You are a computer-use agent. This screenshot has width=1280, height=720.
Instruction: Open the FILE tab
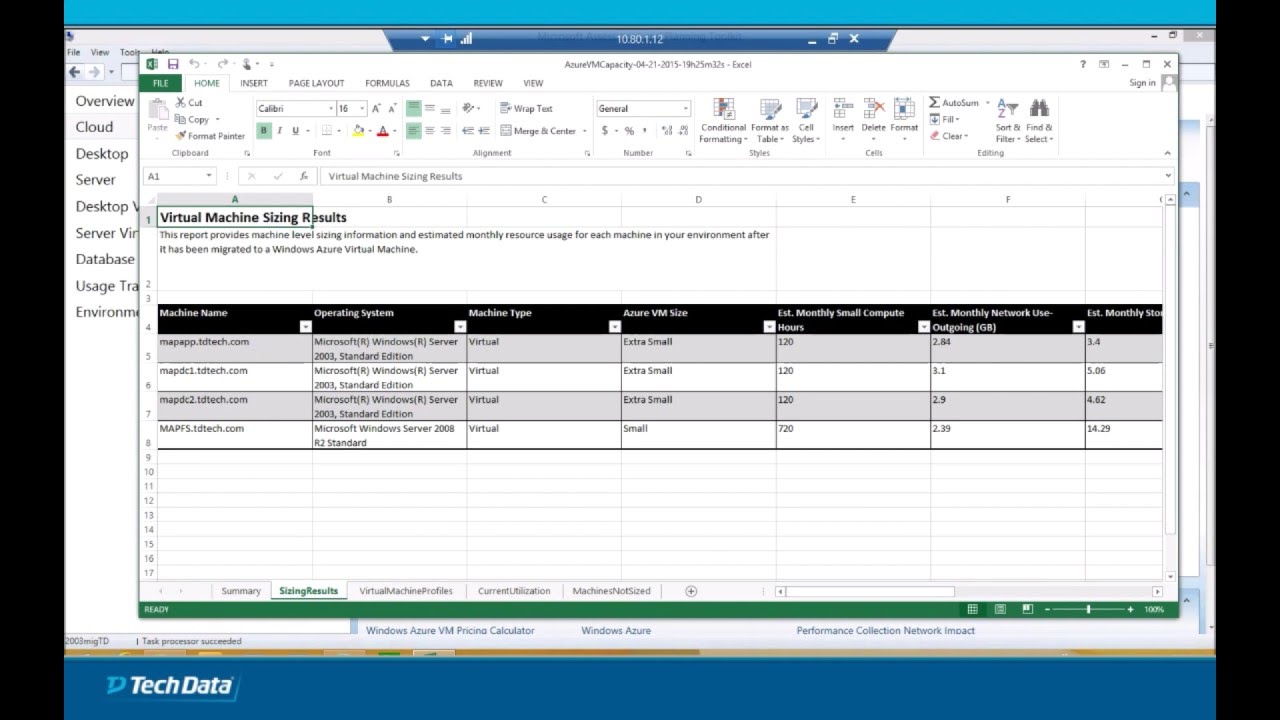pyautogui.click(x=160, y=83)
